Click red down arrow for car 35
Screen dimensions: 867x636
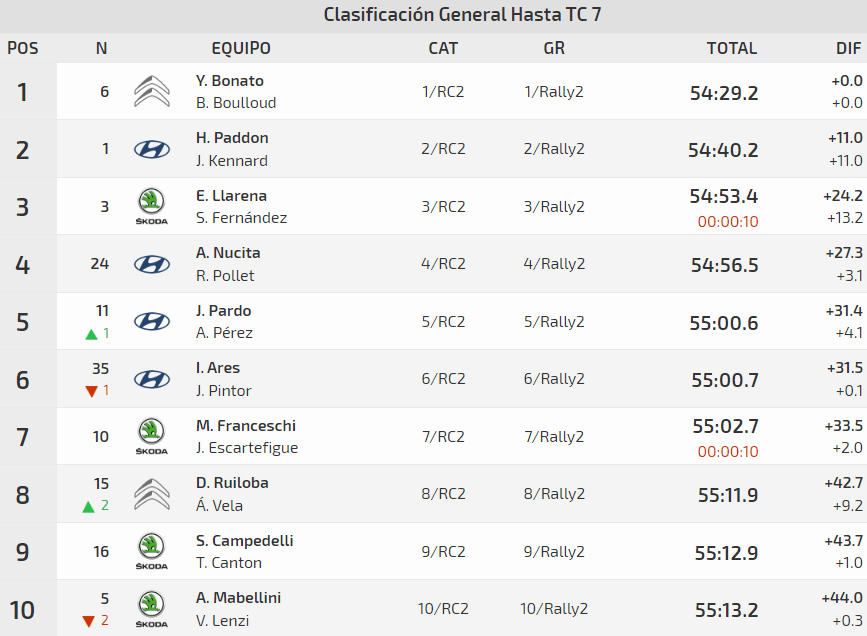tap(91, 391)
